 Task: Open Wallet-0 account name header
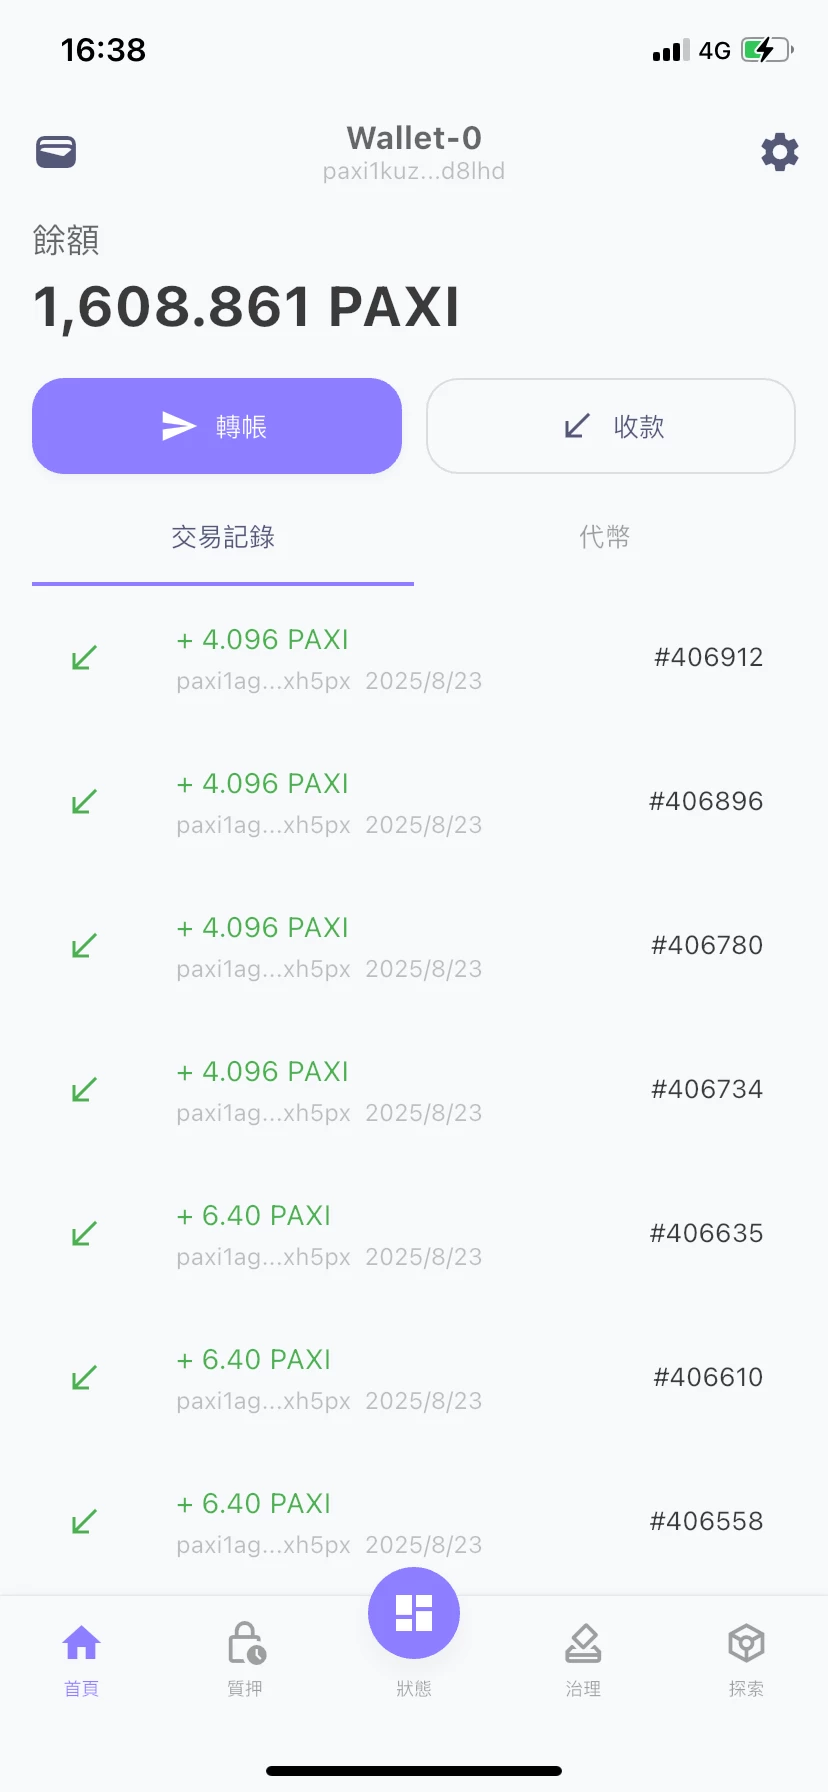(x=414, y=138)
